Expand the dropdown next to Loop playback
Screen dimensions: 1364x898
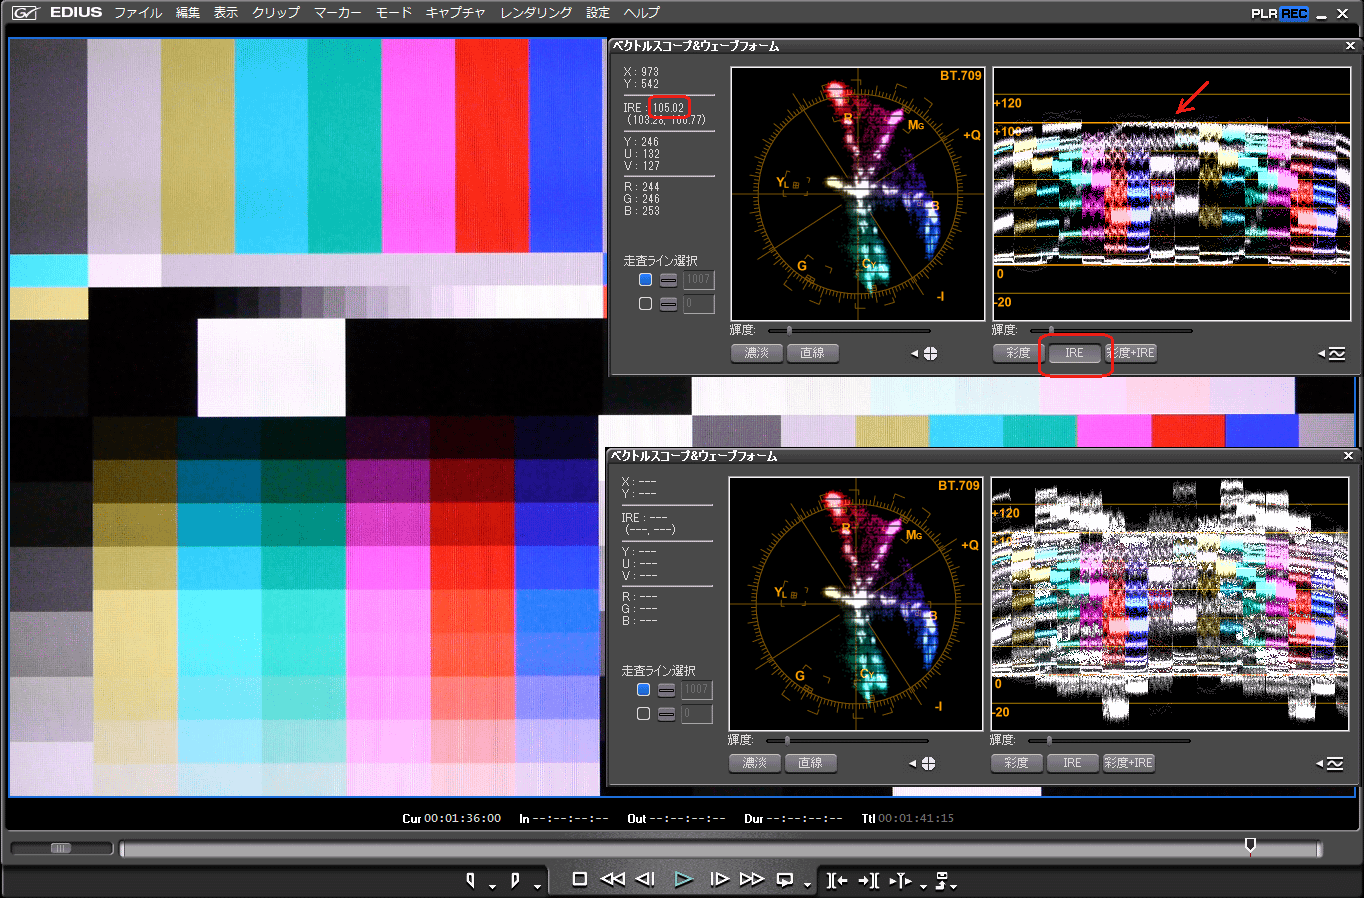[807, 886]
